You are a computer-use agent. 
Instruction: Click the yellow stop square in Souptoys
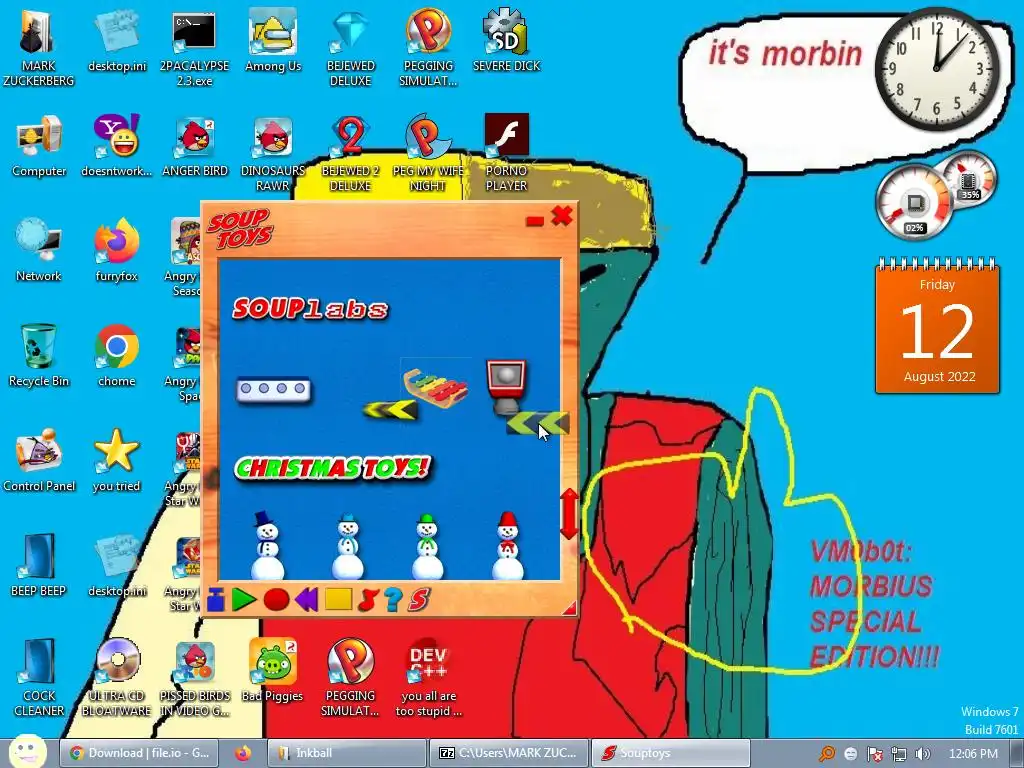click(338, 600)
